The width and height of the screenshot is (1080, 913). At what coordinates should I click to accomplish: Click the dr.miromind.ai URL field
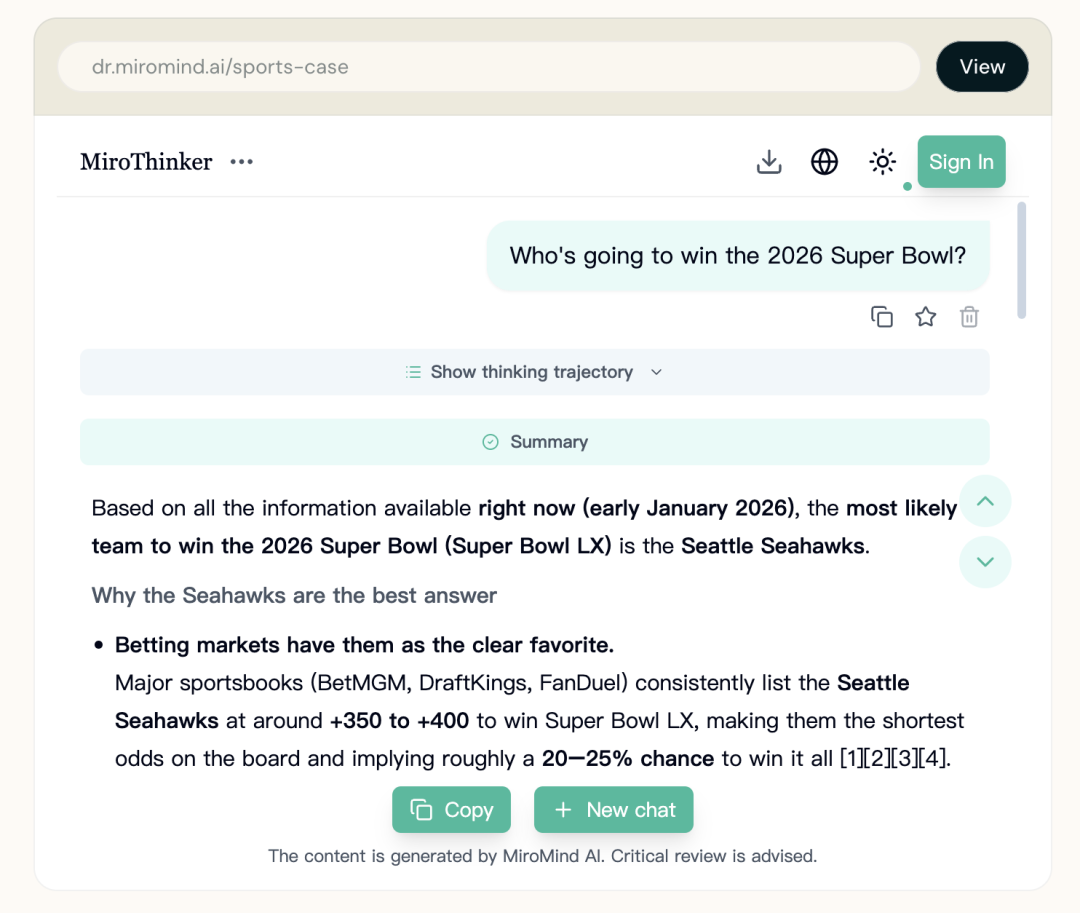tap(488, 68)
